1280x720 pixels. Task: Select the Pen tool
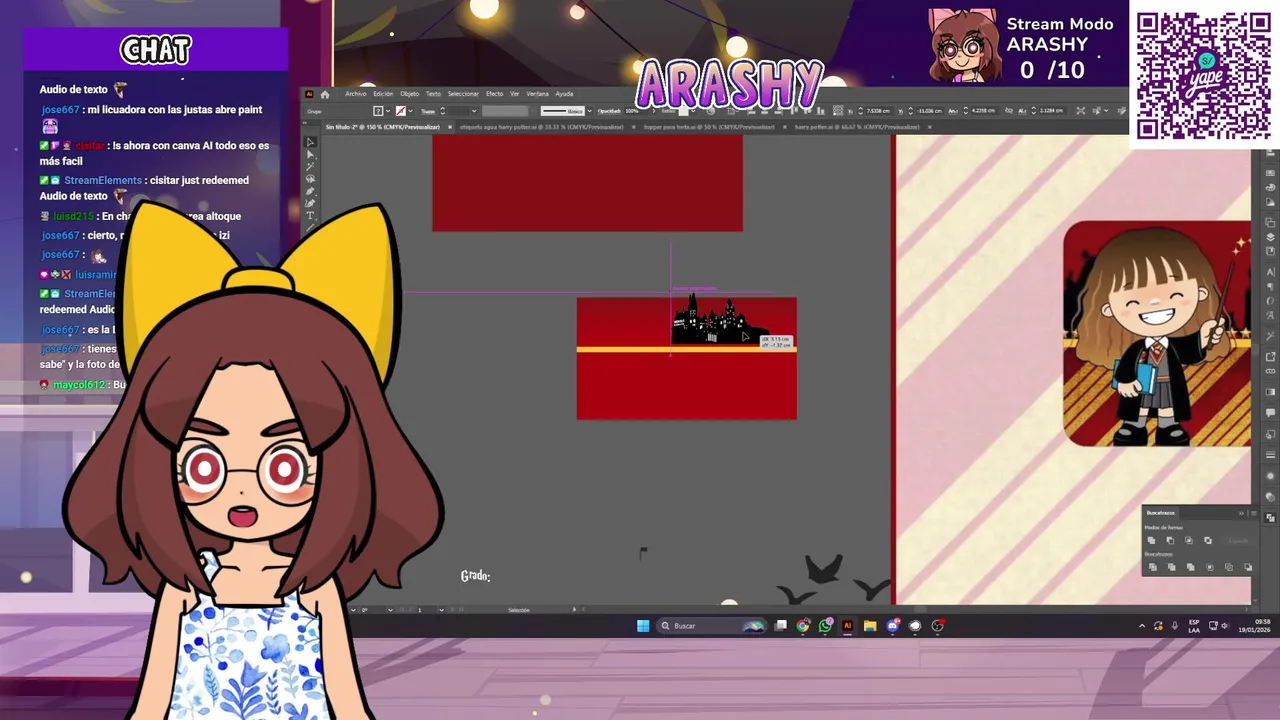[310, 191]
